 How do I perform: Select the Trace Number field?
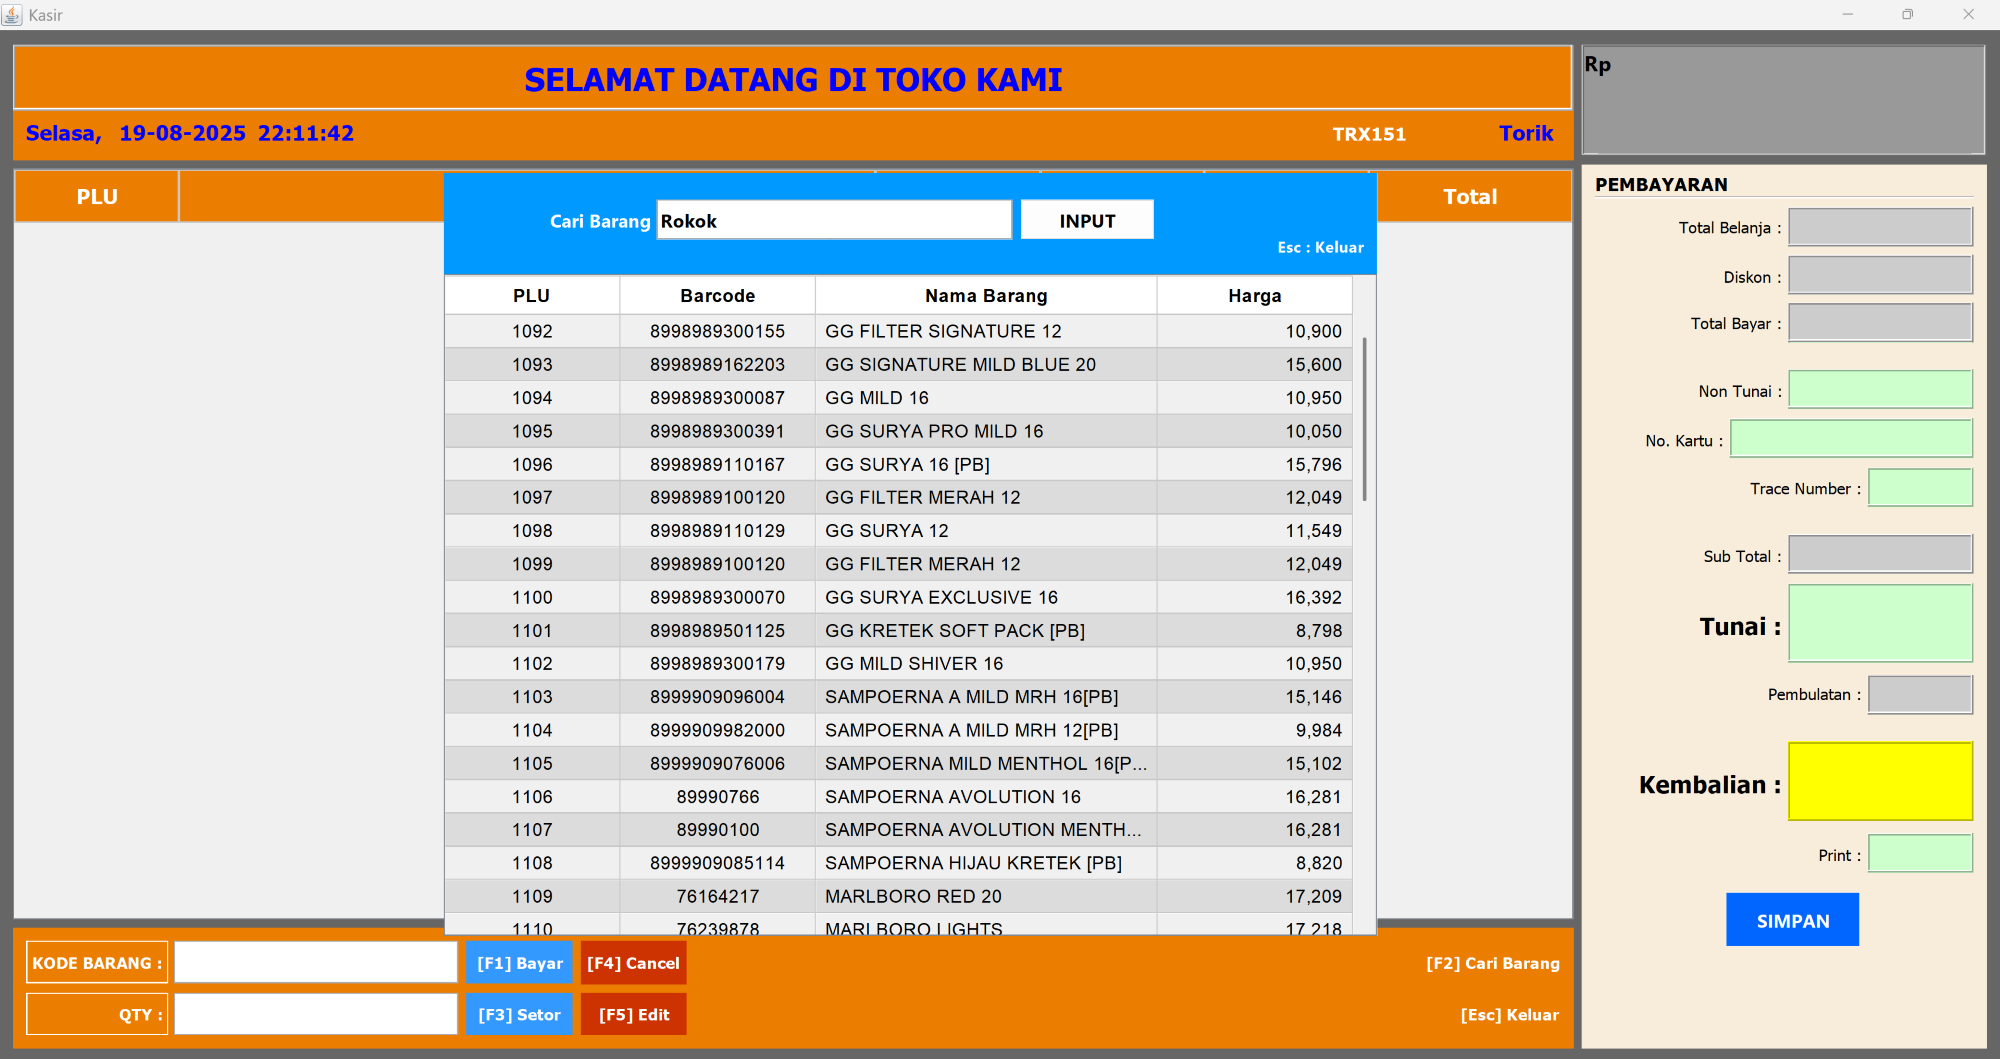point(1920,488)
